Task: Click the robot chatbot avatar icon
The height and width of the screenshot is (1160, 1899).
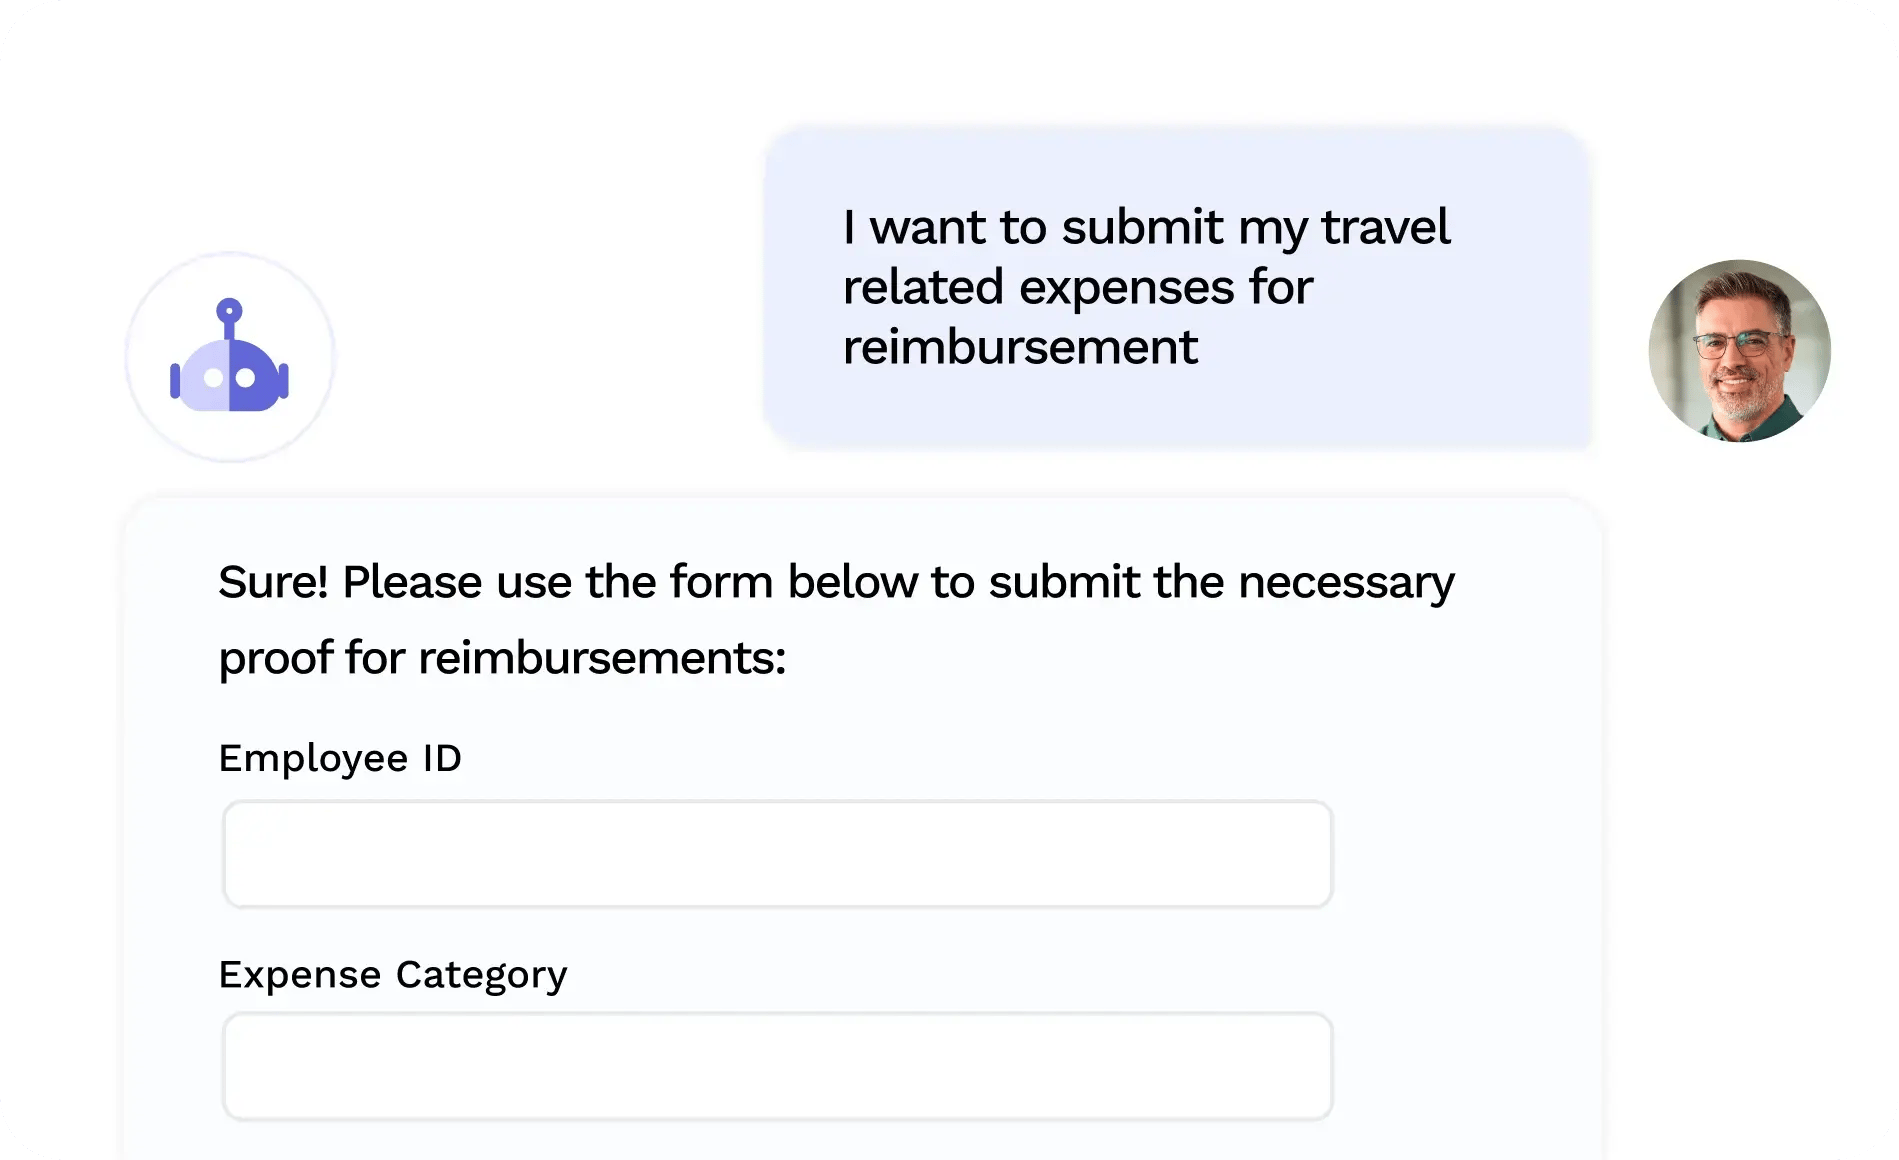Action: (228, 358)
